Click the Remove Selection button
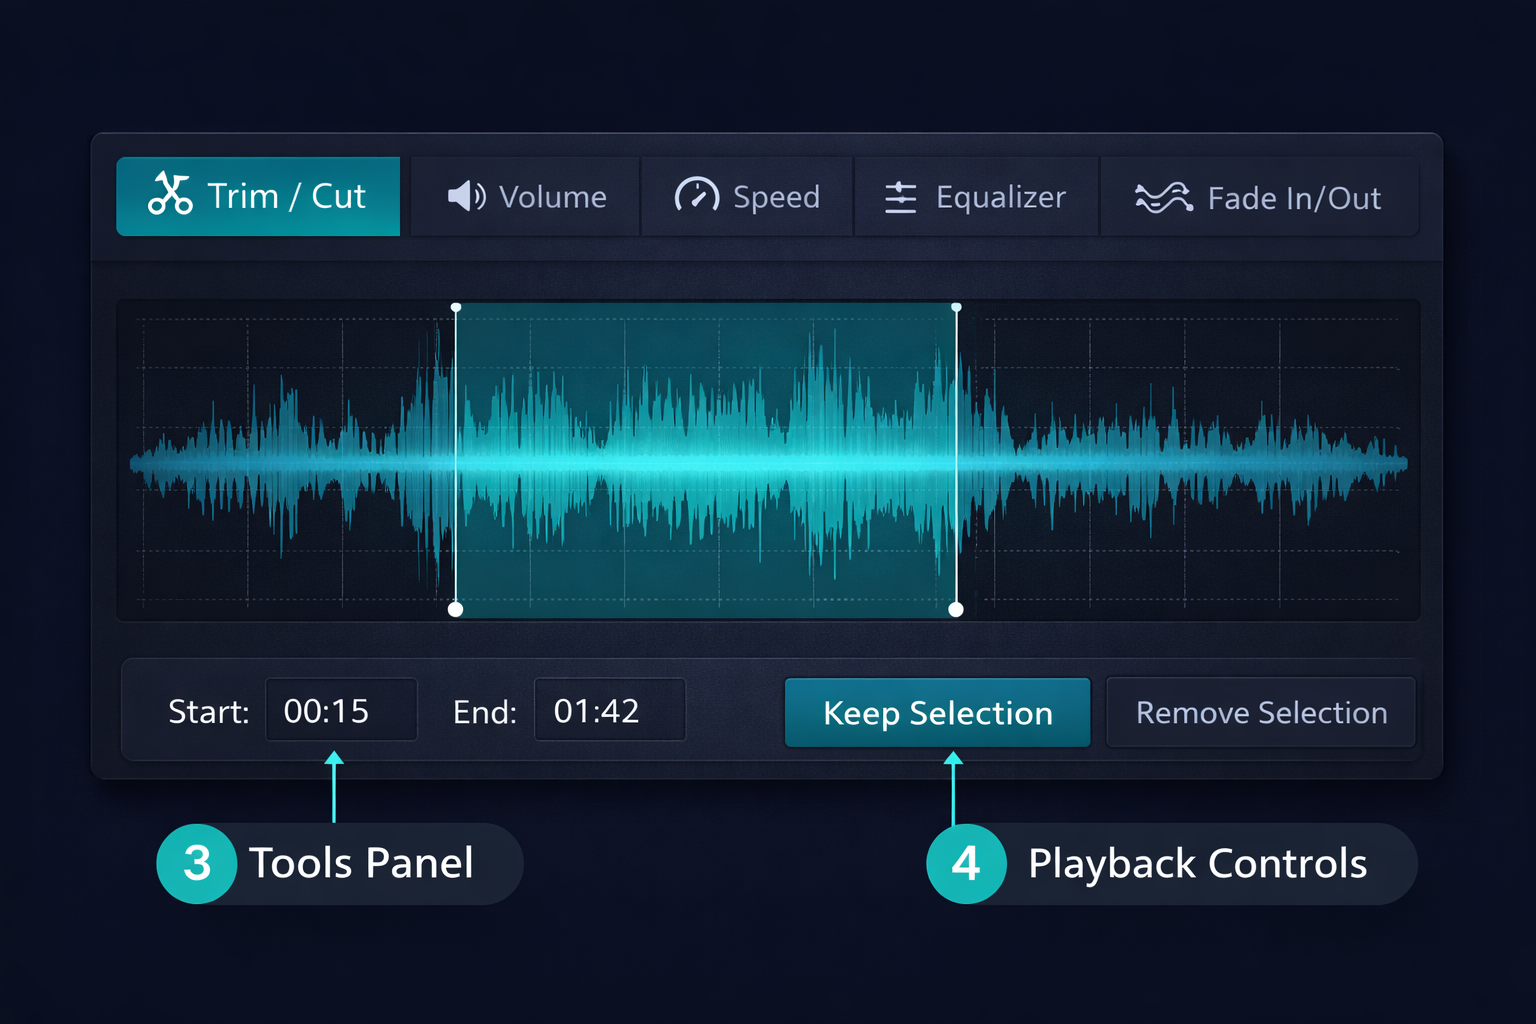Screen dimensions: 1536x1024 (x=1260, y=712)
